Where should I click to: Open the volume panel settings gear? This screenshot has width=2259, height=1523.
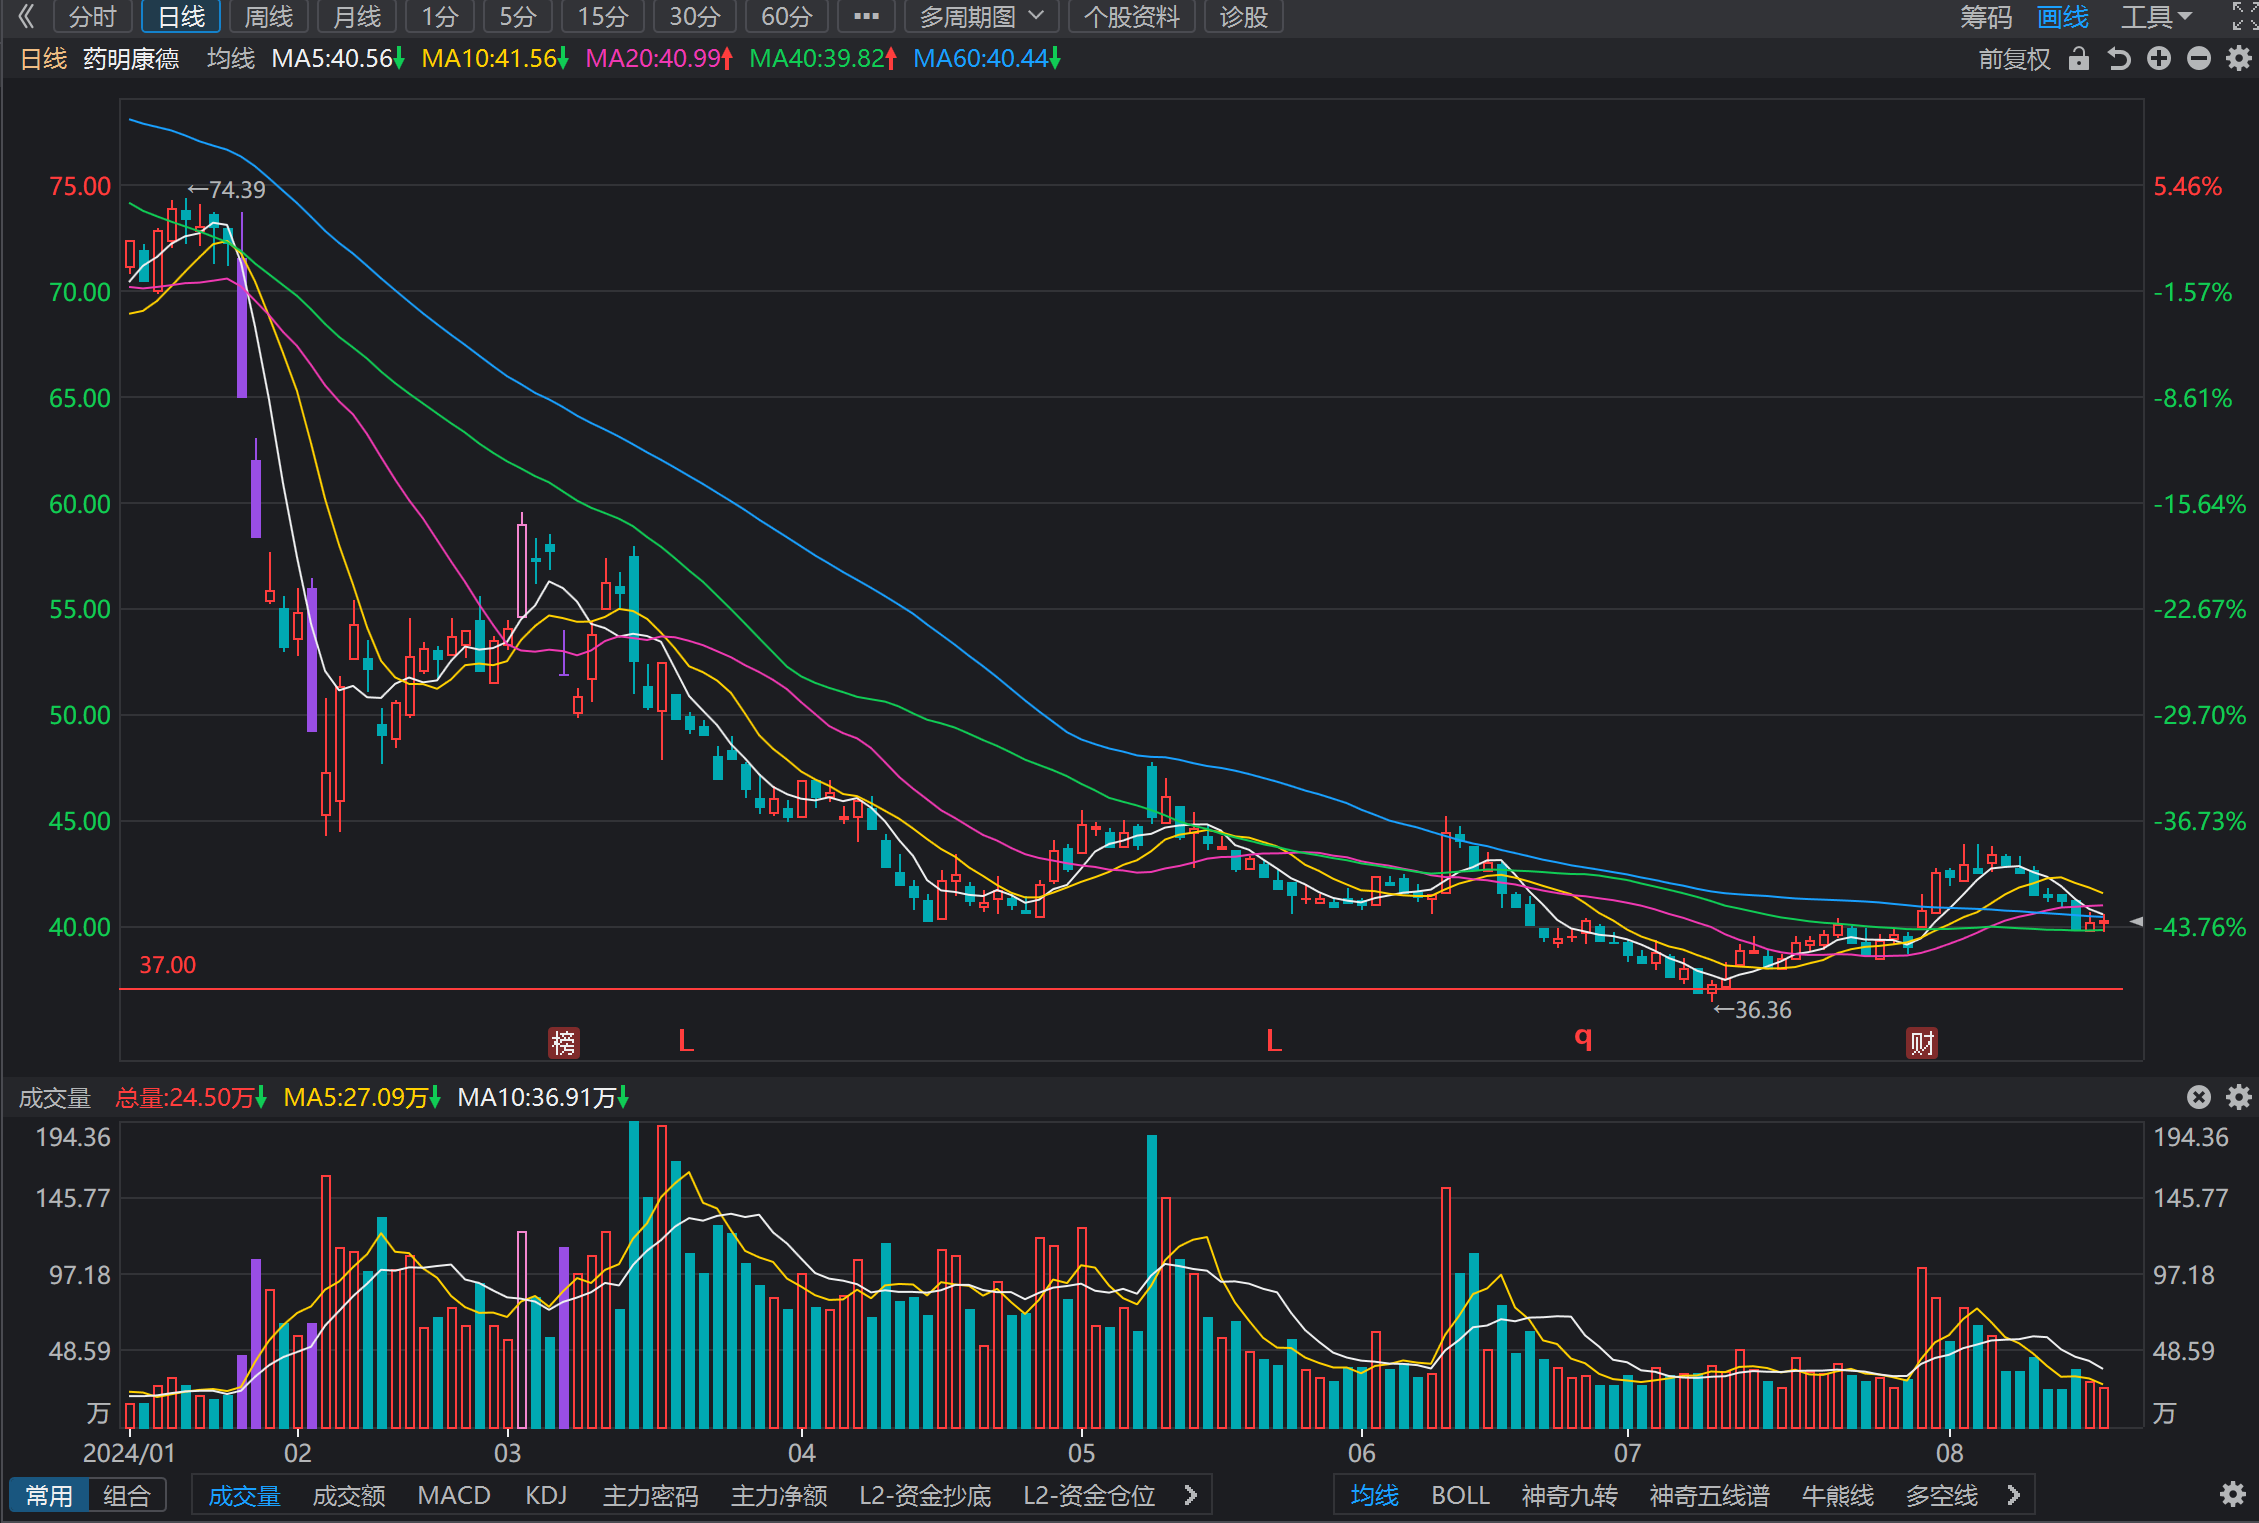(x=2239, y=1097)
